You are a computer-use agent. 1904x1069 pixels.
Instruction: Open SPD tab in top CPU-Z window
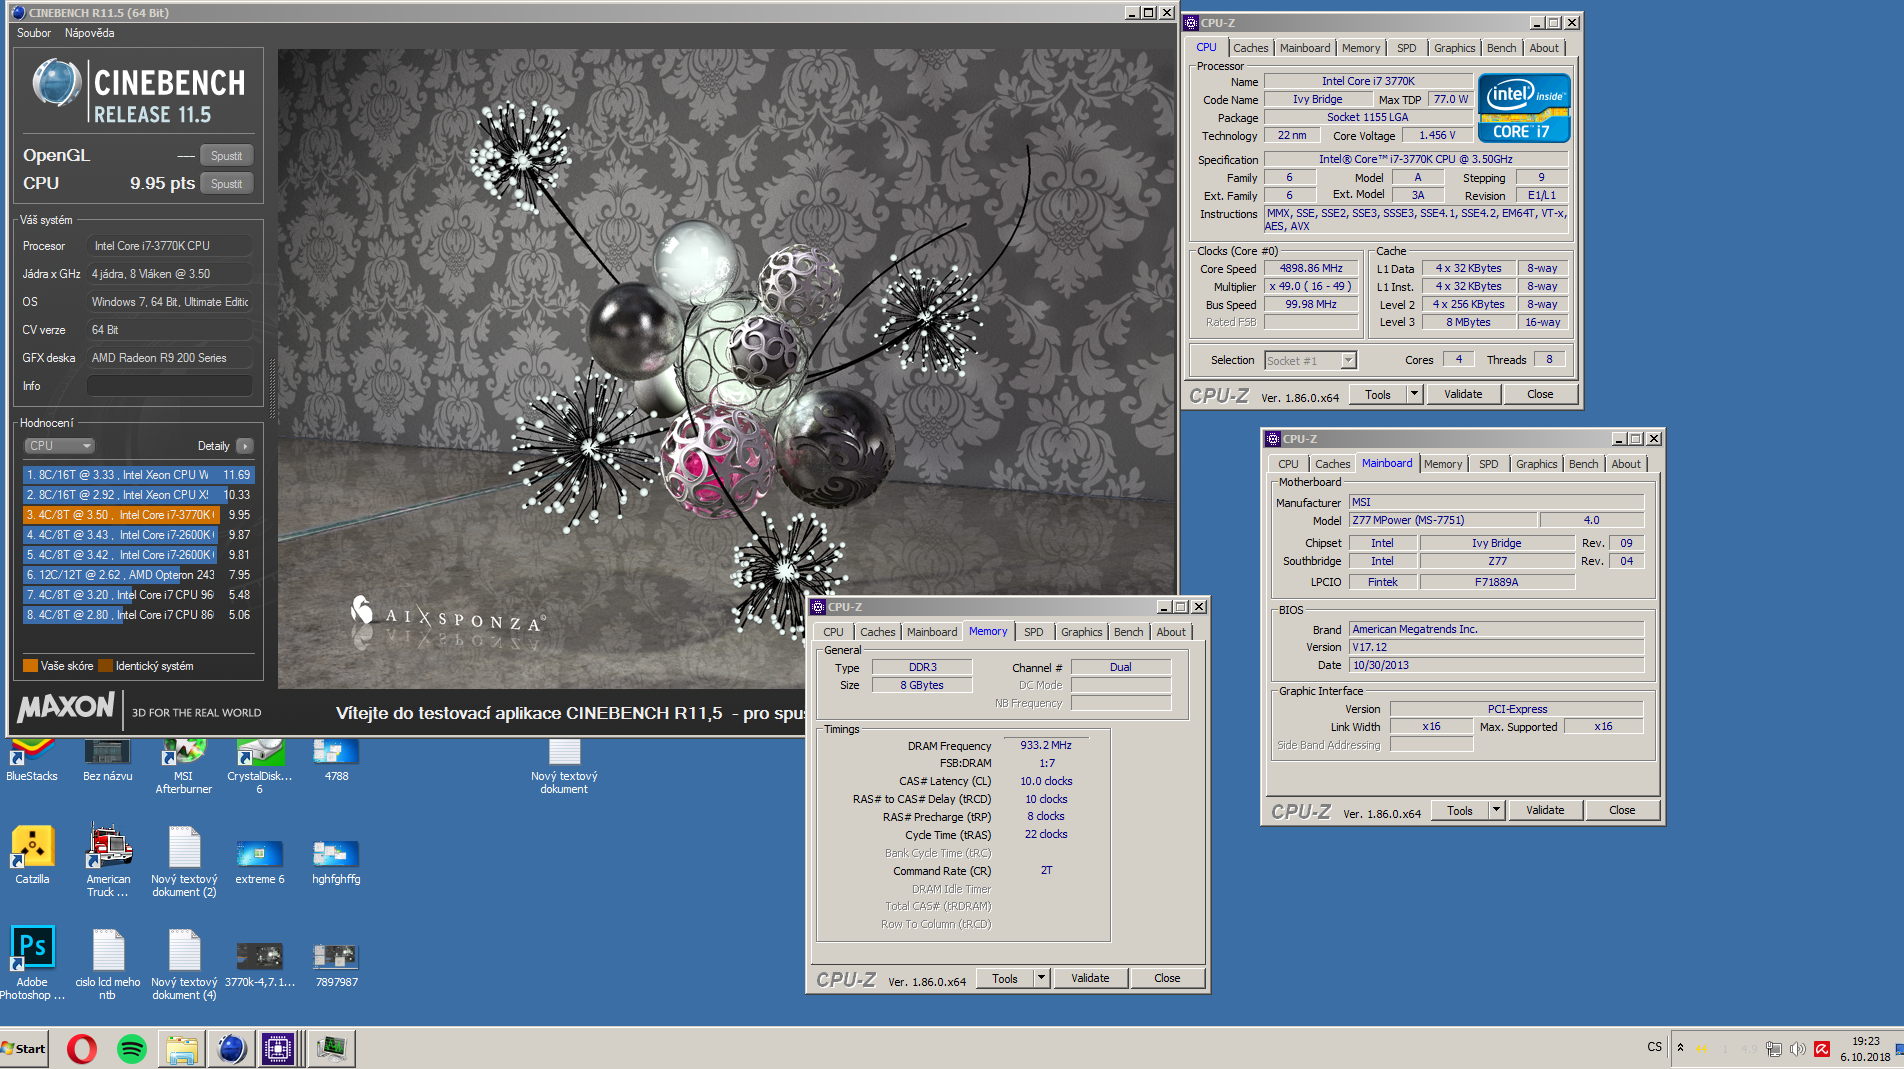[x=1406, y=48]
